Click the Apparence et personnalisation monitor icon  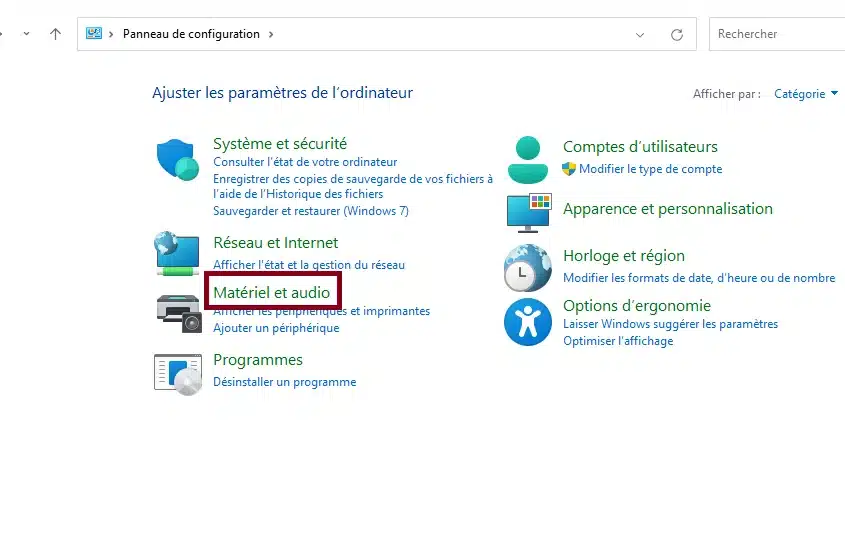click(x=528, y=212)
